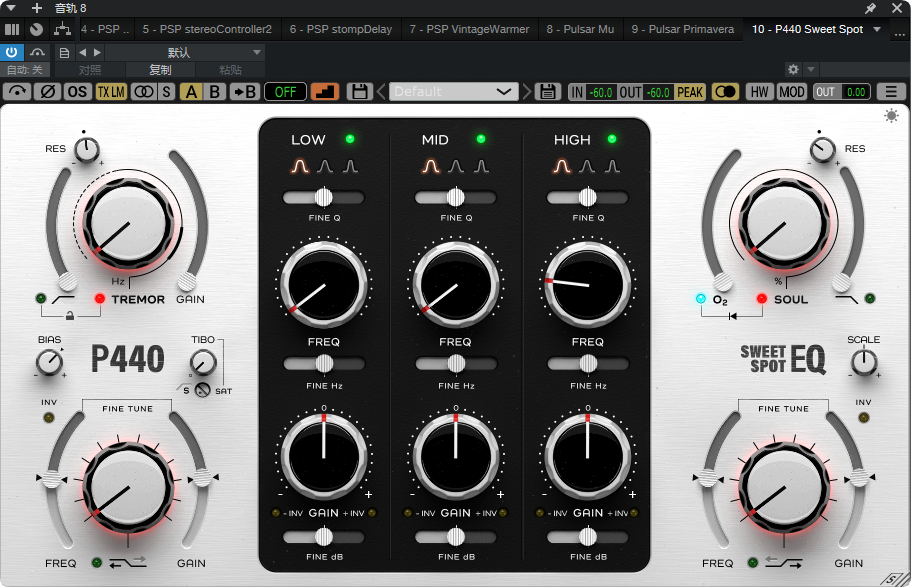Image resolution: width=911 pixels, height=587 pixels.
Task: Toggle the green OFF button
Action: point(285,92)
